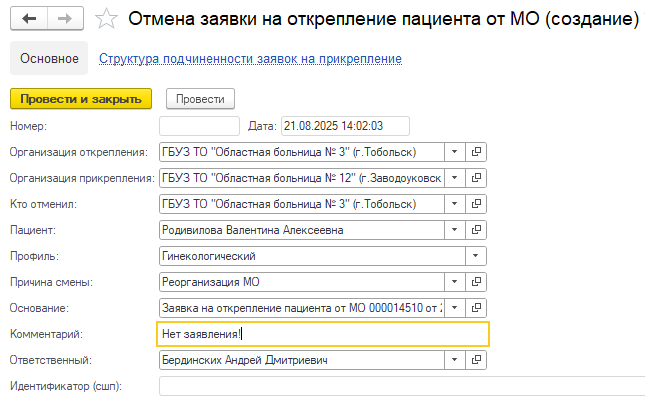Open the Организация прикрепления record via open icon
The width and height of the screenshot is (645, 409).
tap(477, 178)
